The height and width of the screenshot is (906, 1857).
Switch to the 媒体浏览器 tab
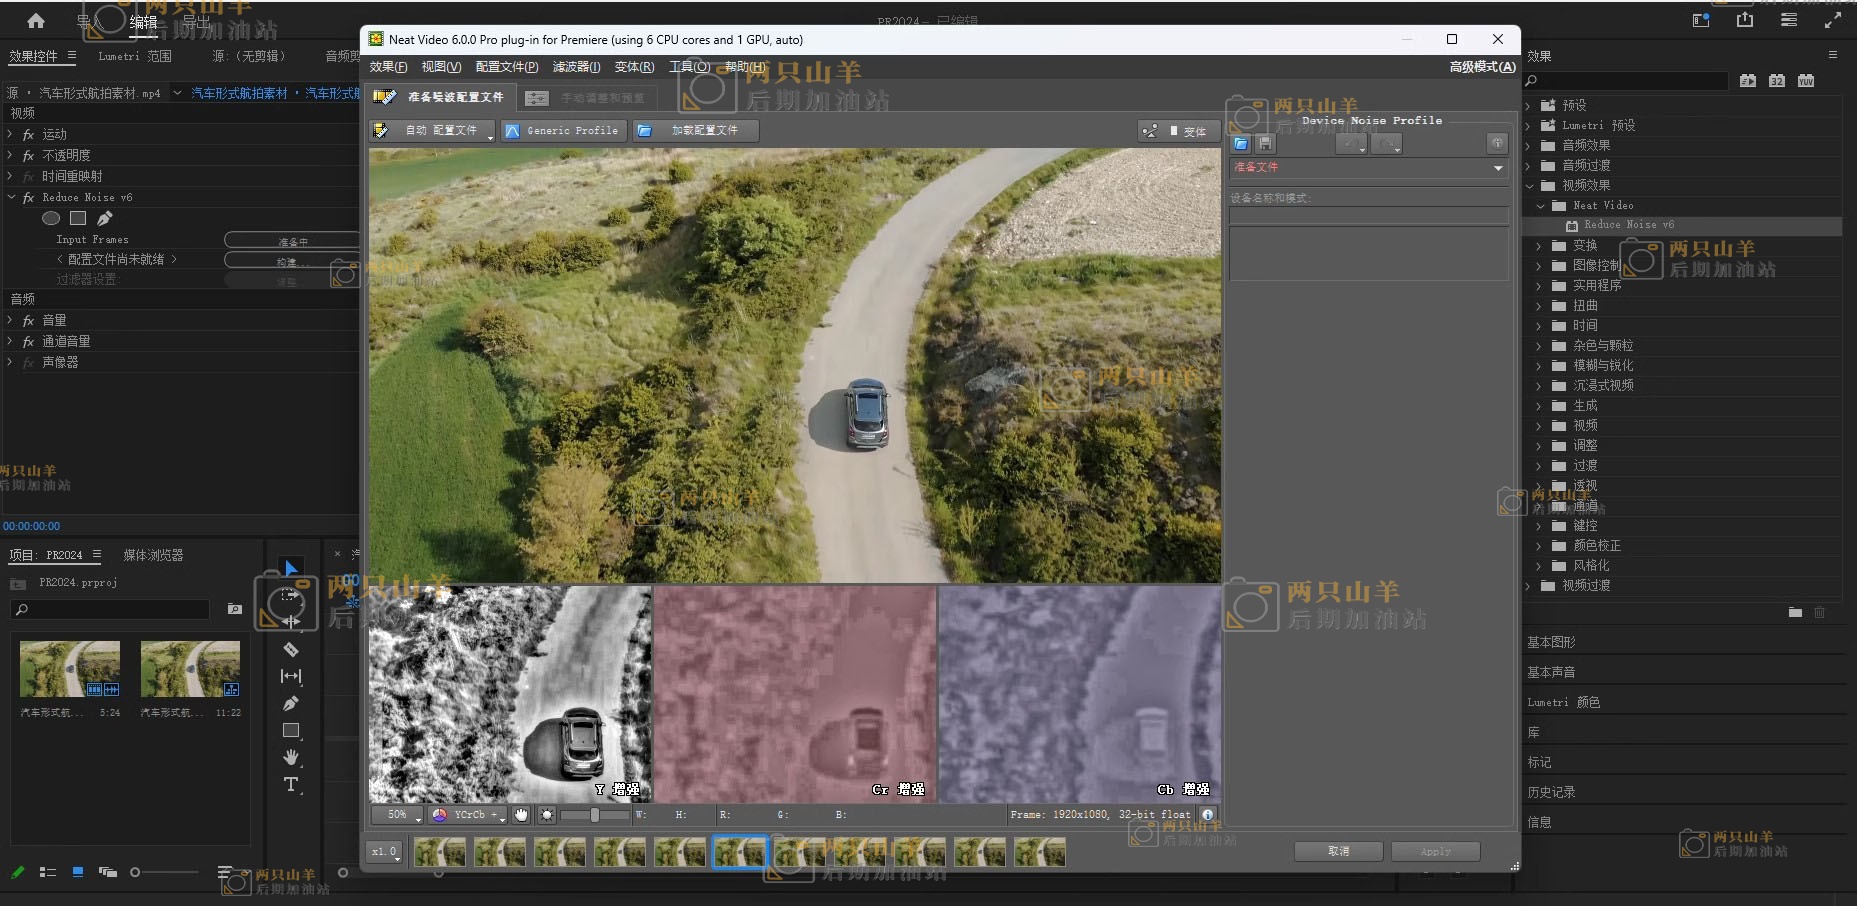click(x=153, y=555)
